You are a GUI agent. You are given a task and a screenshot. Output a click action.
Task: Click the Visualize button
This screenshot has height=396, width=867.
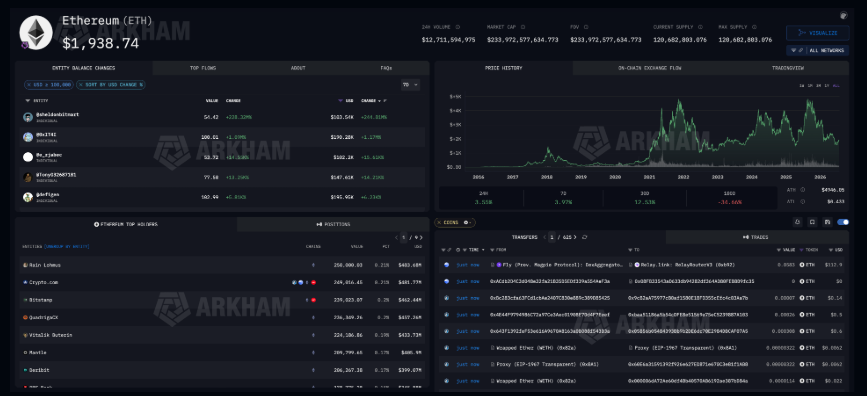[818, 33]
